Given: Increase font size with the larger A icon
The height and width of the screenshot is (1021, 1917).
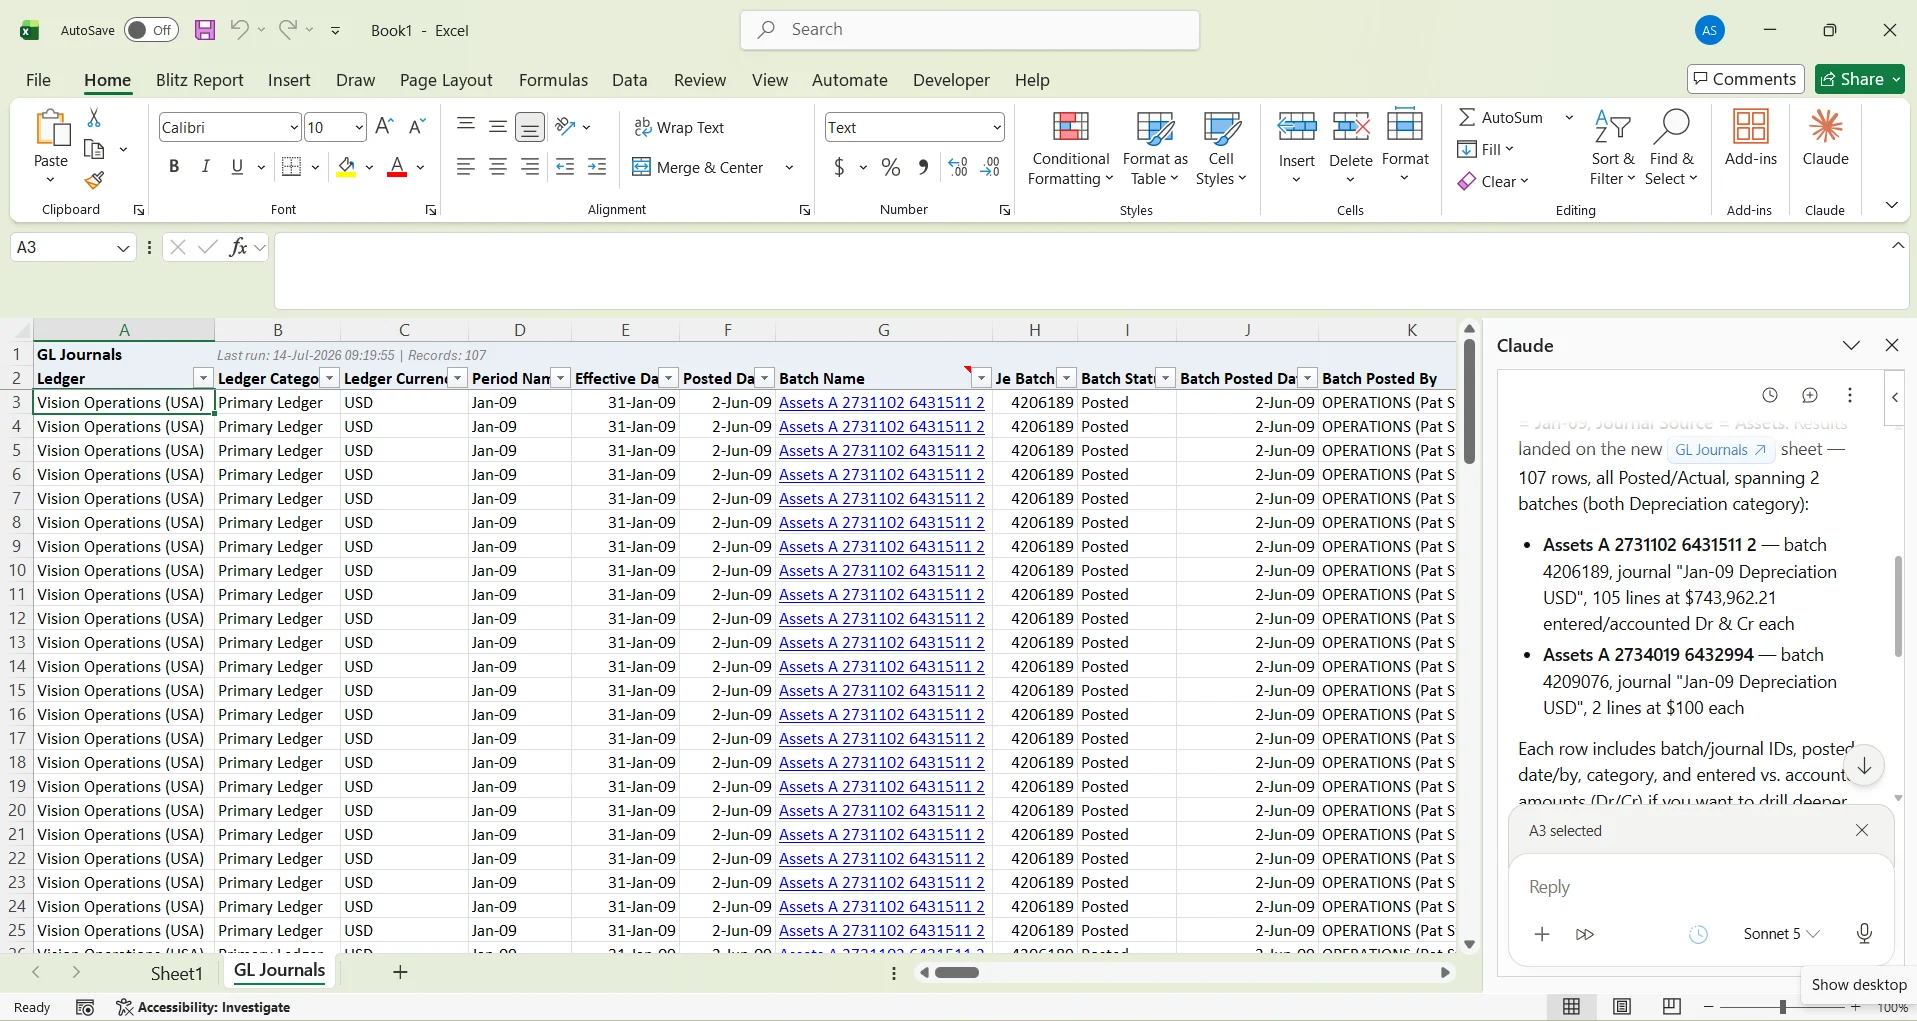Looking at the screenshot, I should 384,127.
